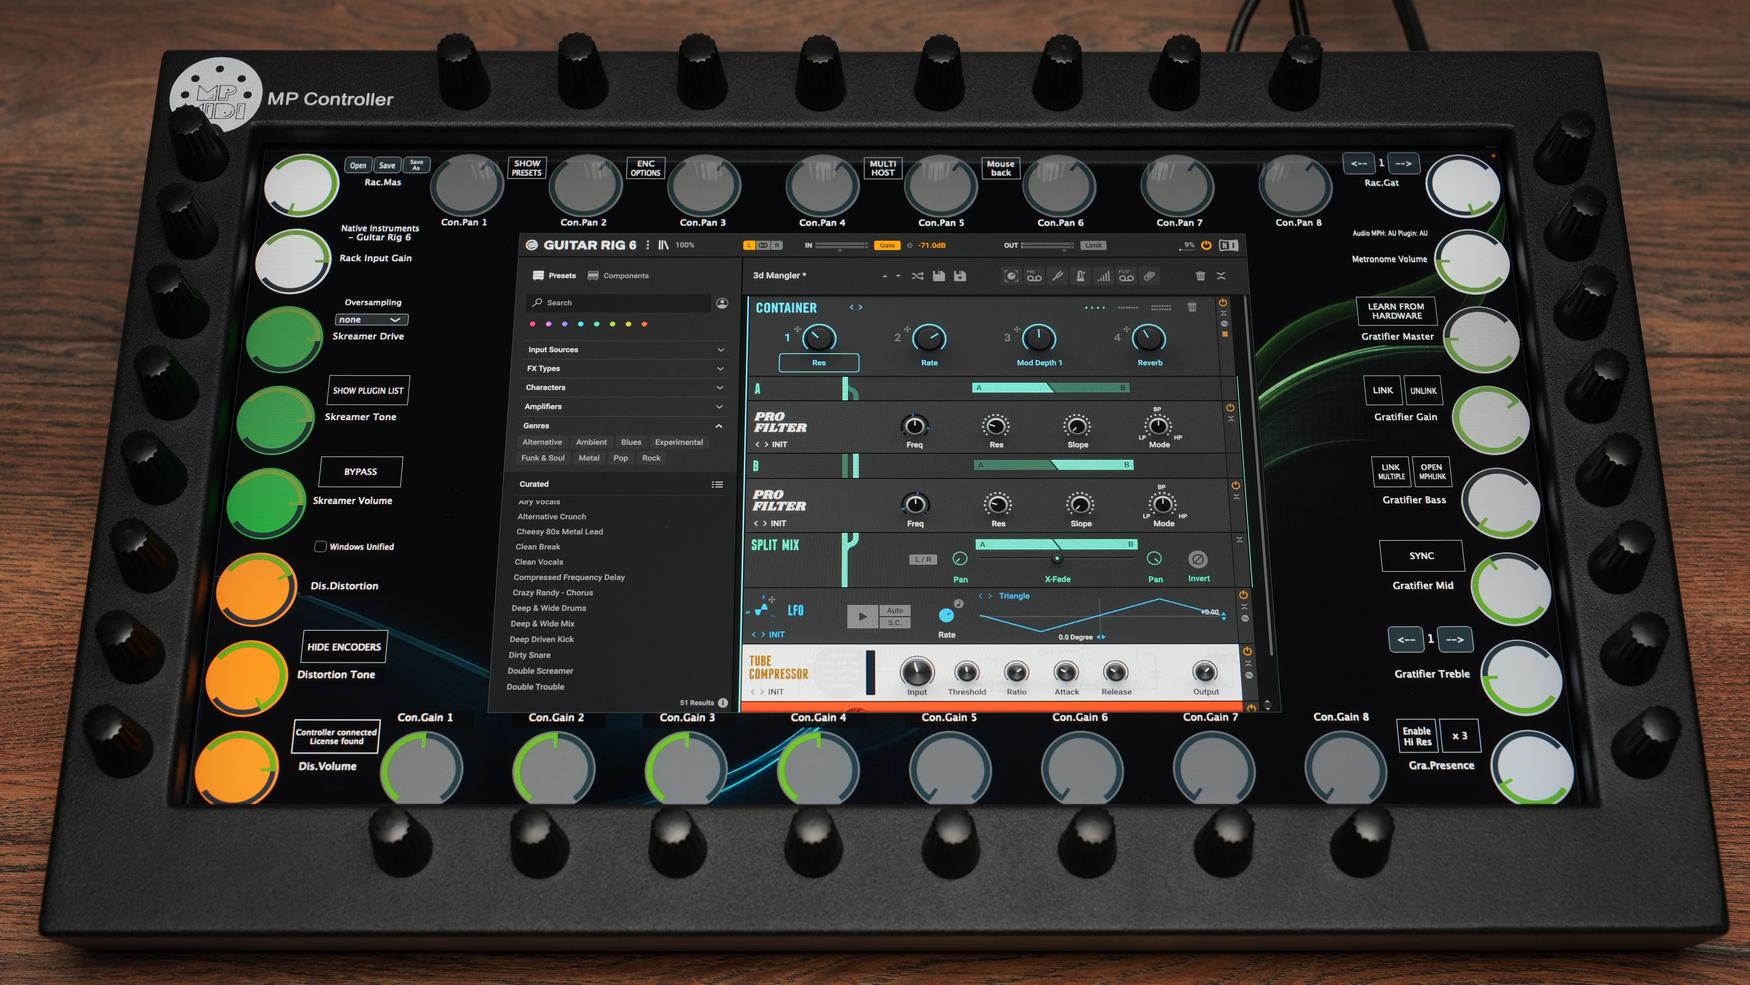Click the results info icon beside 51 Results

coord(723,703)
